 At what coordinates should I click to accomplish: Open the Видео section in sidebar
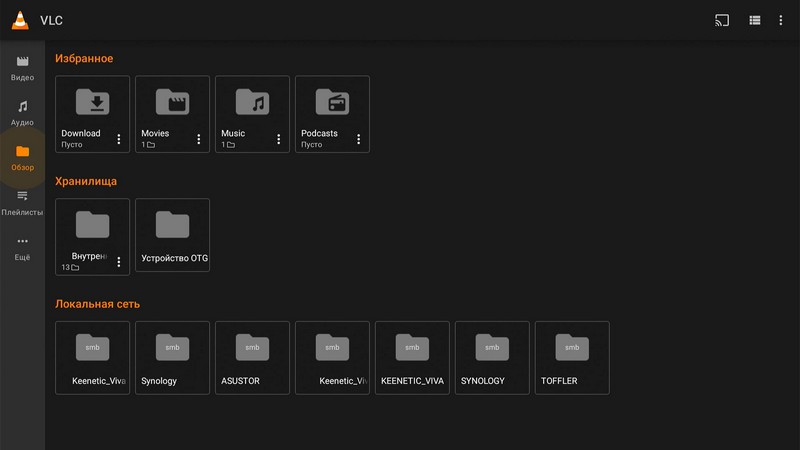22,68
